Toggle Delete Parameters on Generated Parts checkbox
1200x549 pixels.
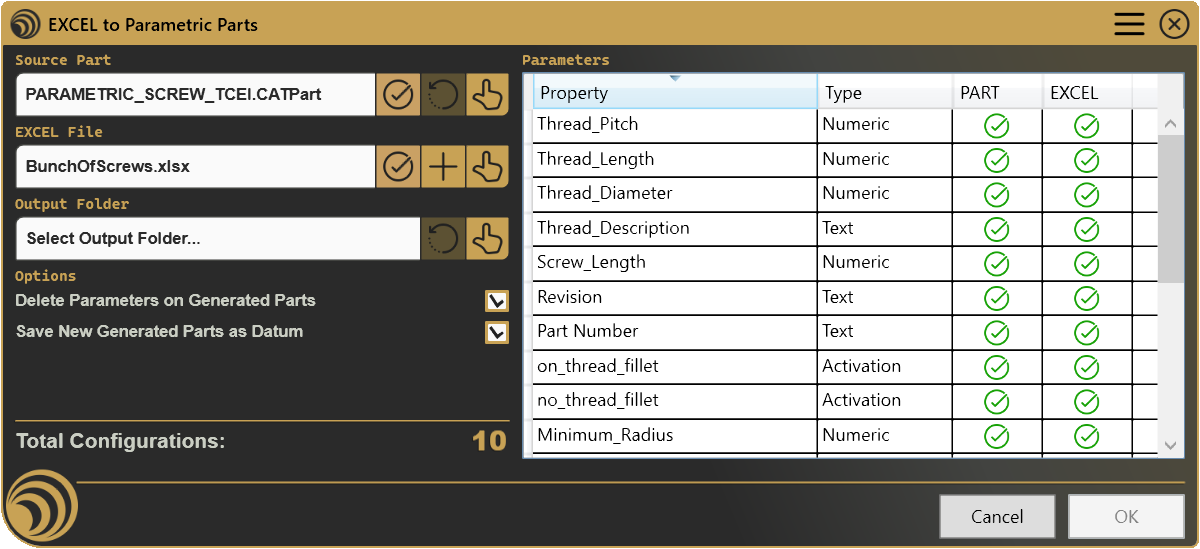497,301
